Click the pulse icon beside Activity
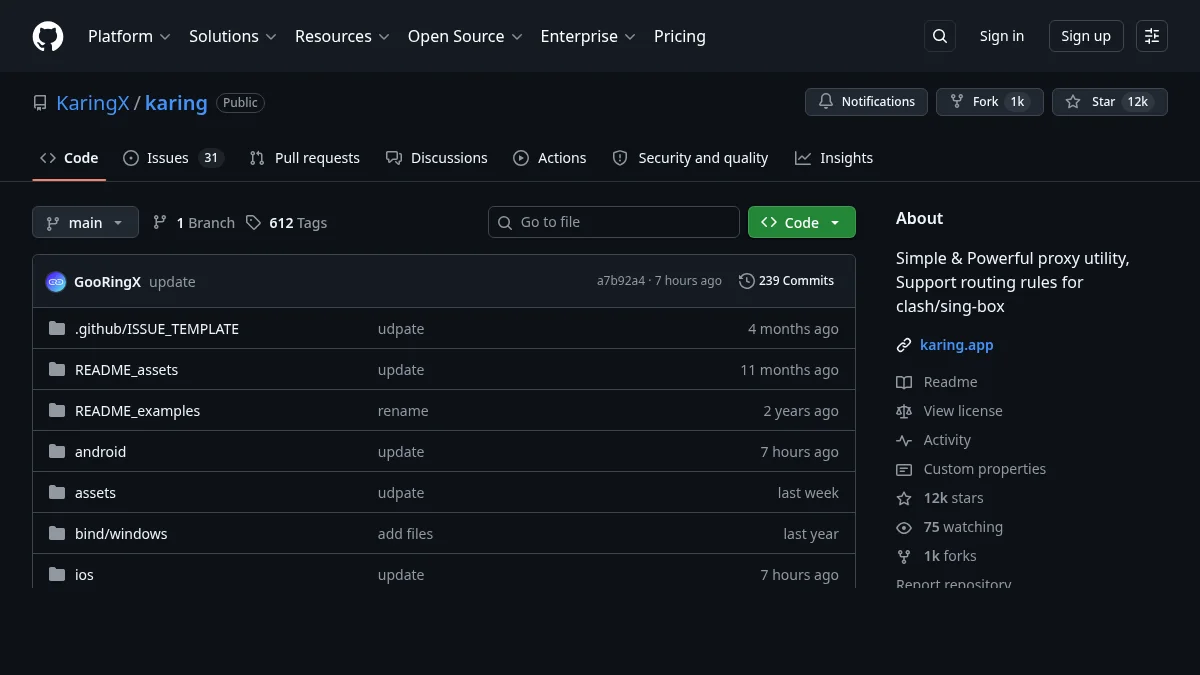Screen dimensions: 1200x675 tap(904, 440)
